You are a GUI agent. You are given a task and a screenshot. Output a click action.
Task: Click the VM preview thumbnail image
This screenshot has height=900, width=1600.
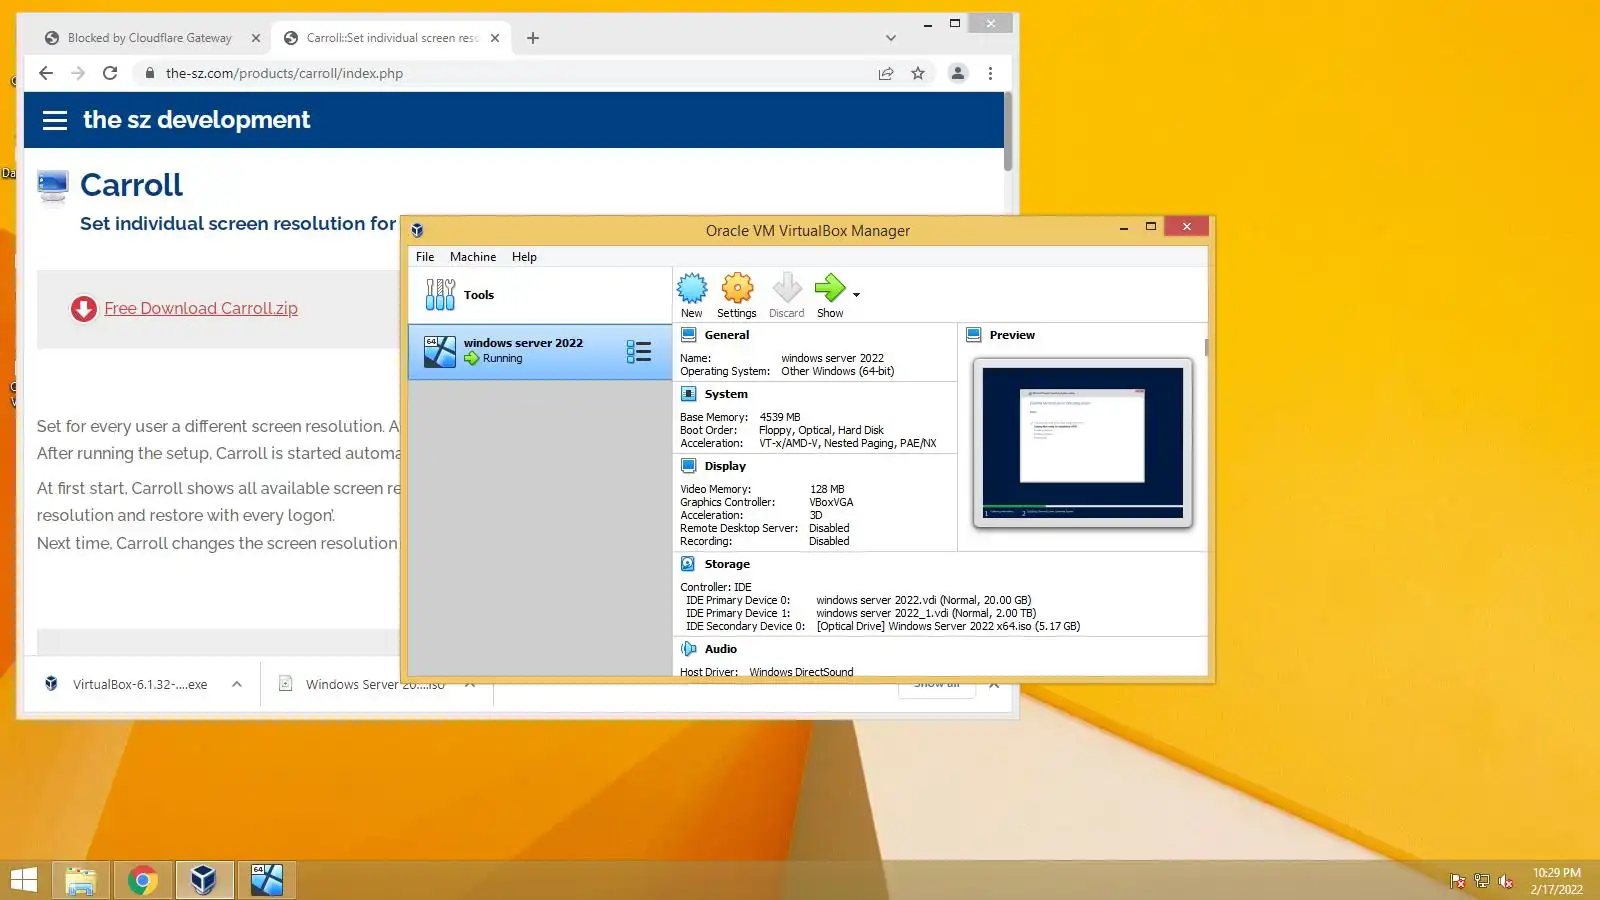(1083, 442)
